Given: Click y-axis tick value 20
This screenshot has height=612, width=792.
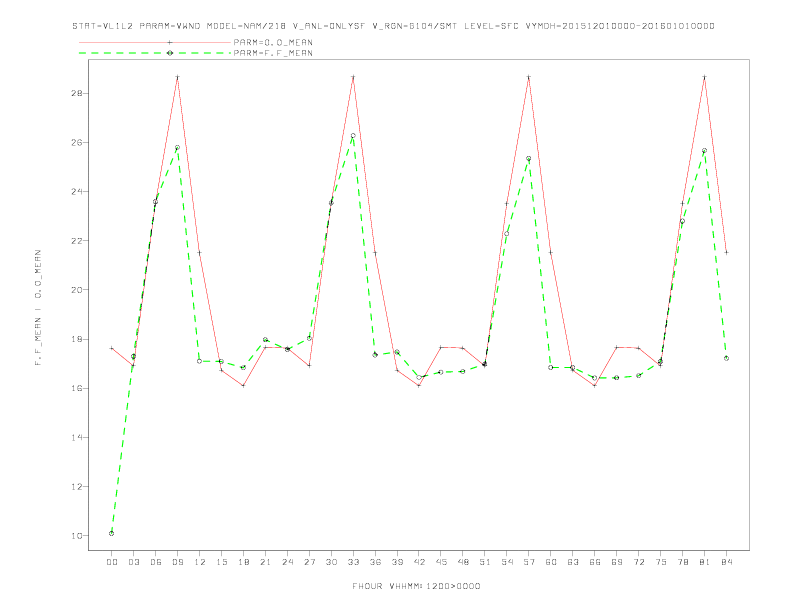Looking at the screenshot, I should tap(78, 290).
